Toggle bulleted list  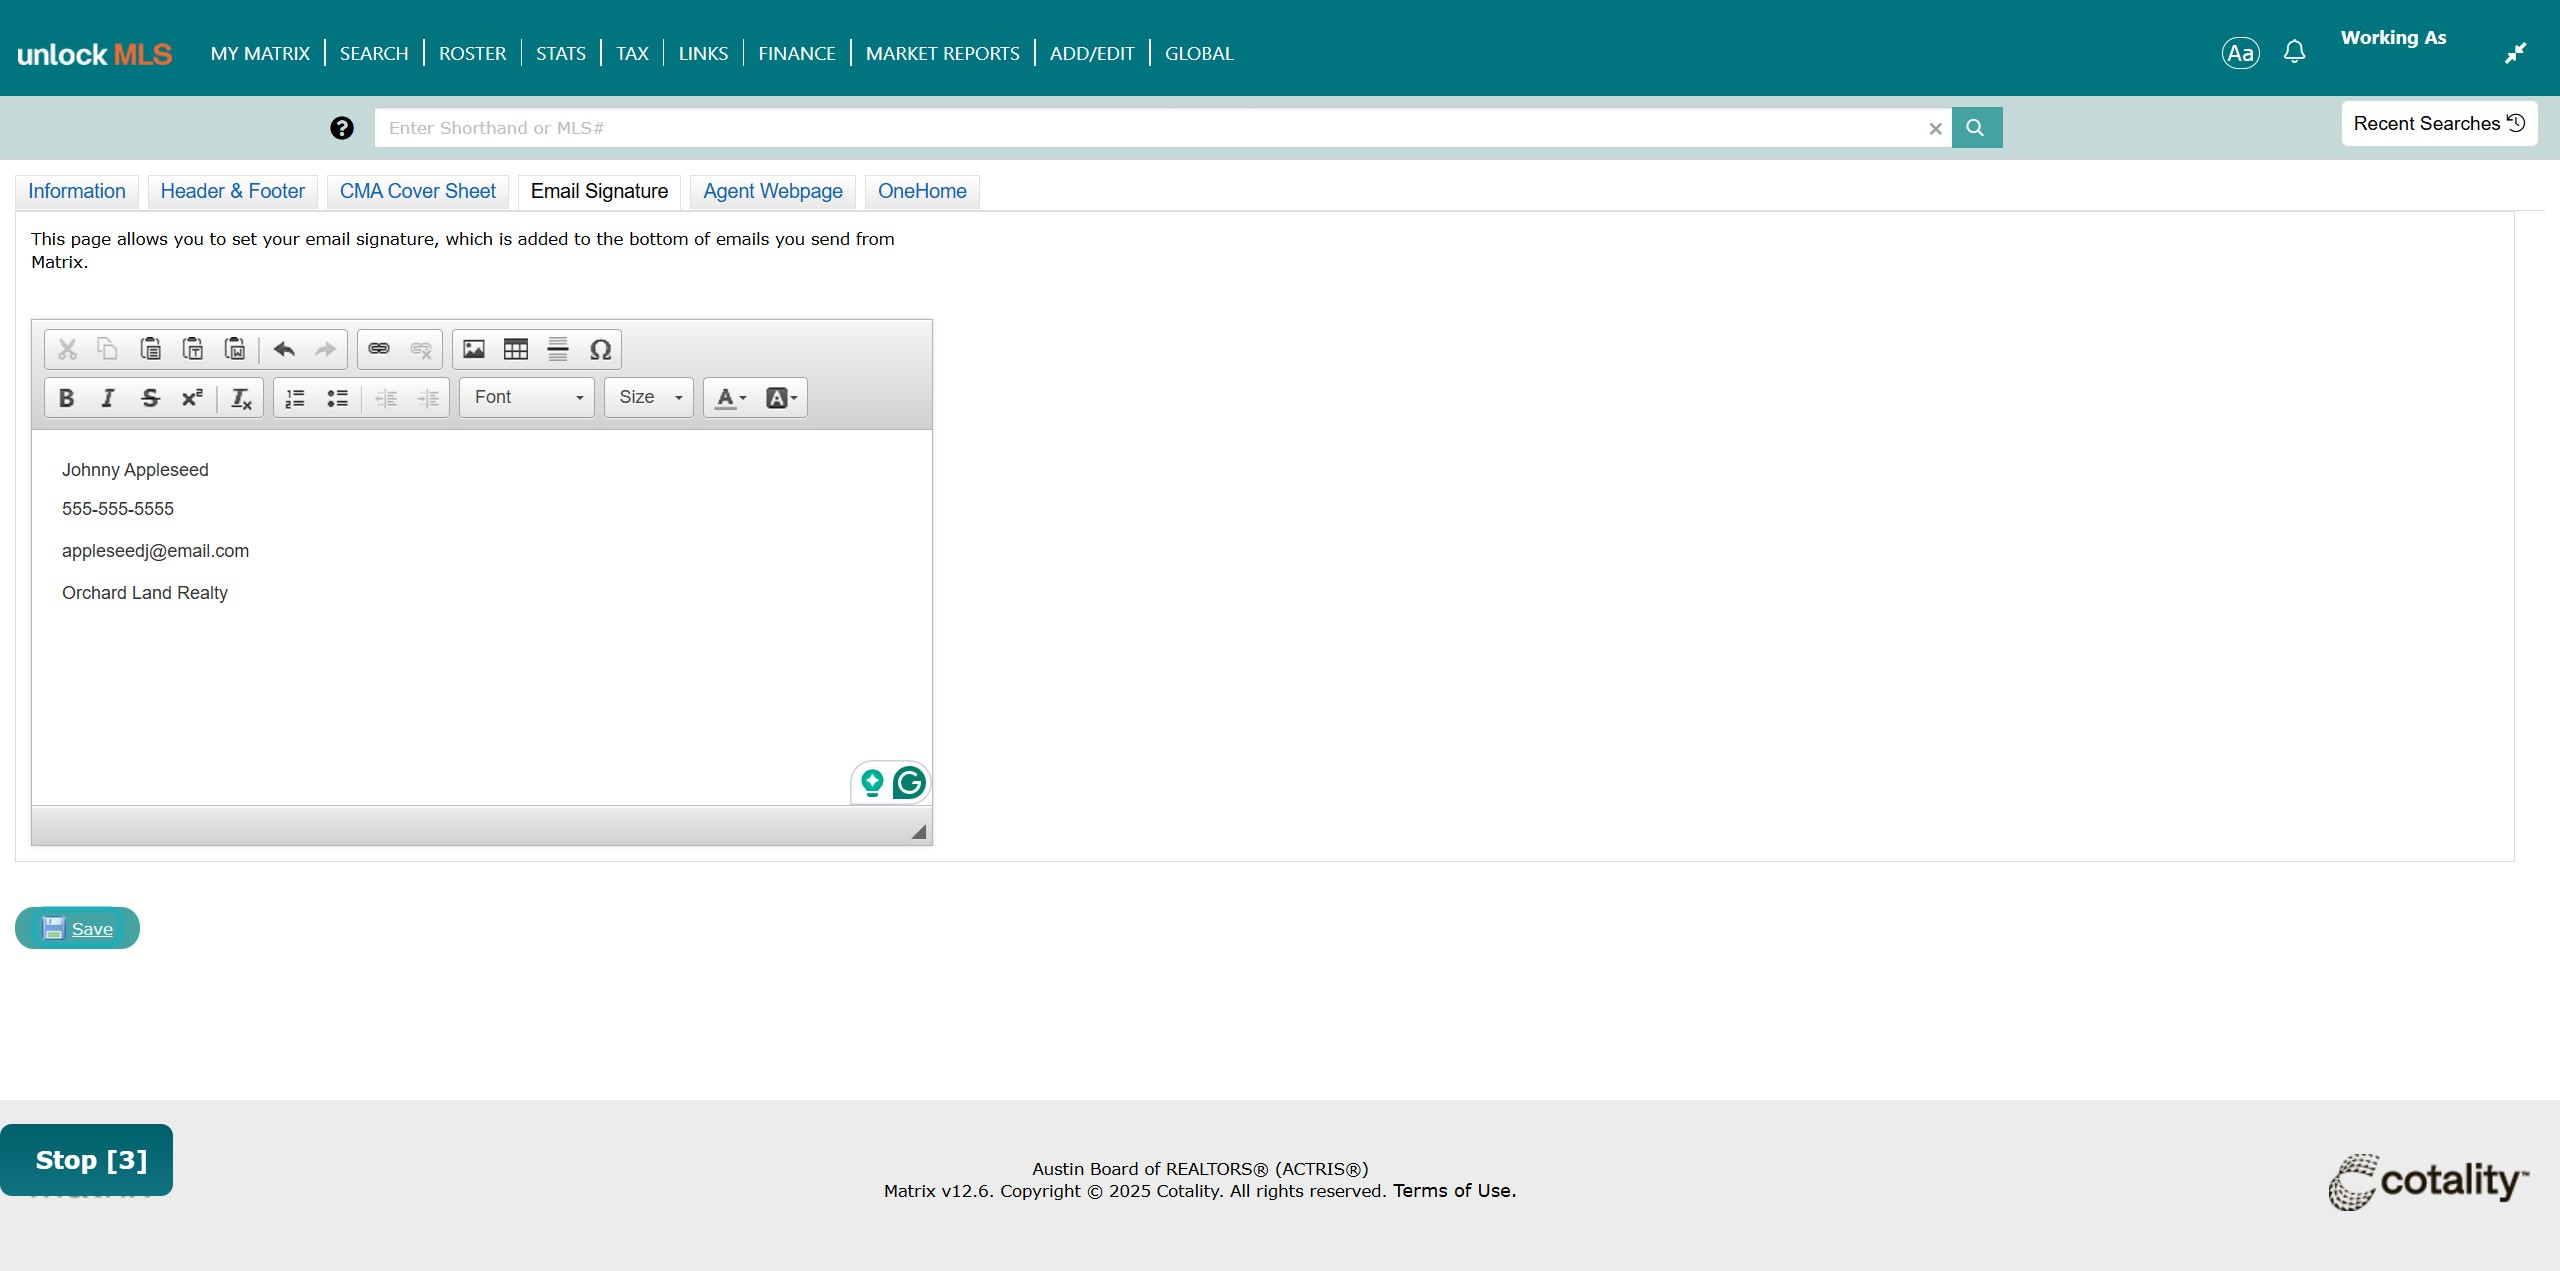tap(338, 398)
